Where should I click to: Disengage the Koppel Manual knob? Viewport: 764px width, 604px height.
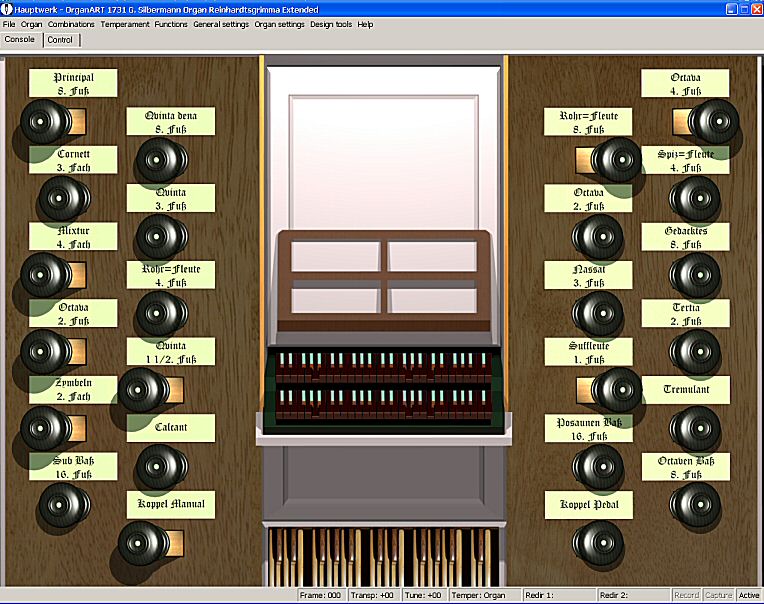(x=143, y=543)
